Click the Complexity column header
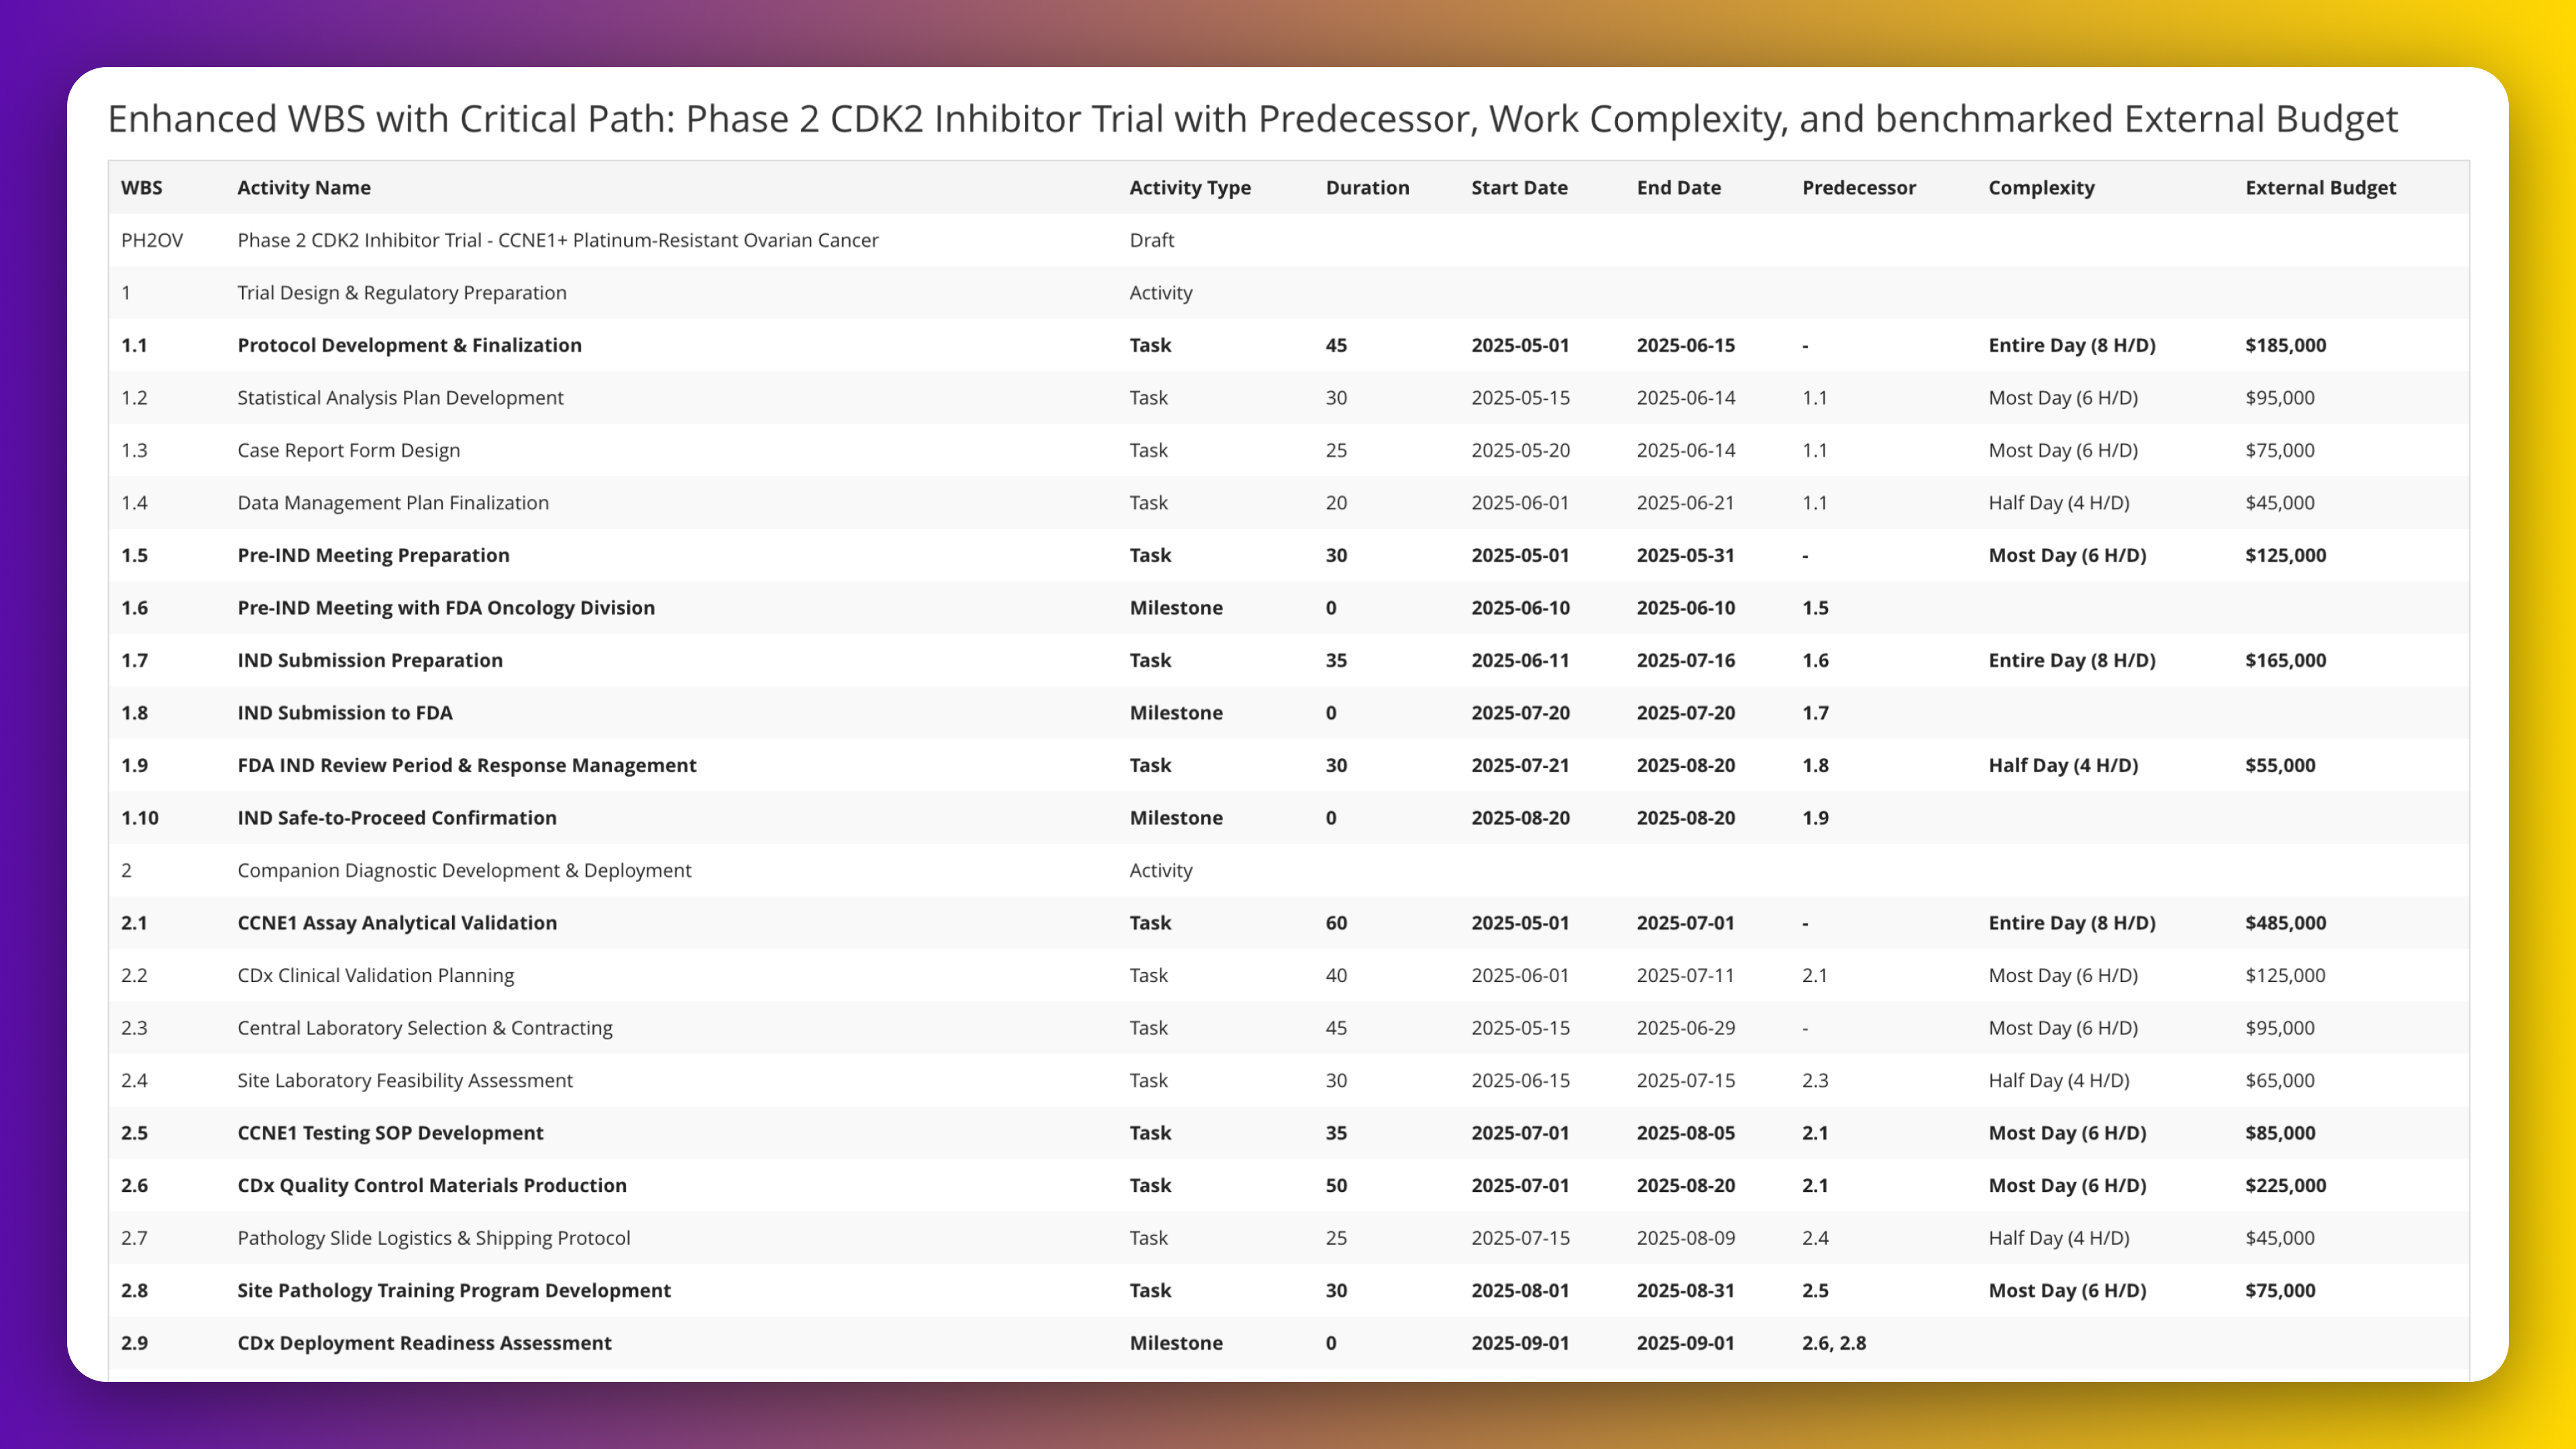Screen dimensions: 2576x1449 (x=2040, y=187)
